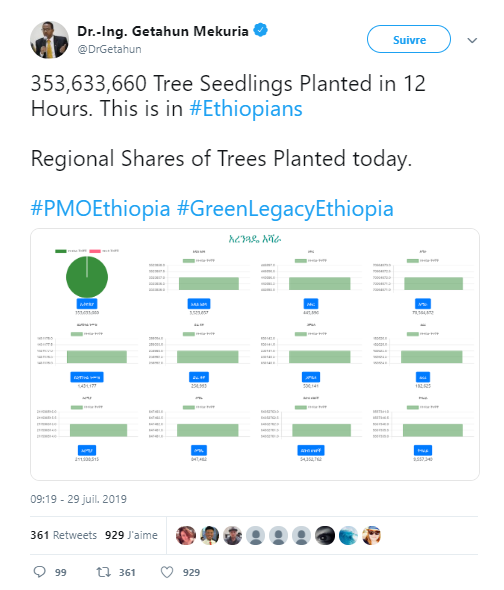
Task: Open the avatar wearing sunglasses and hat
Action: [372, 535]
